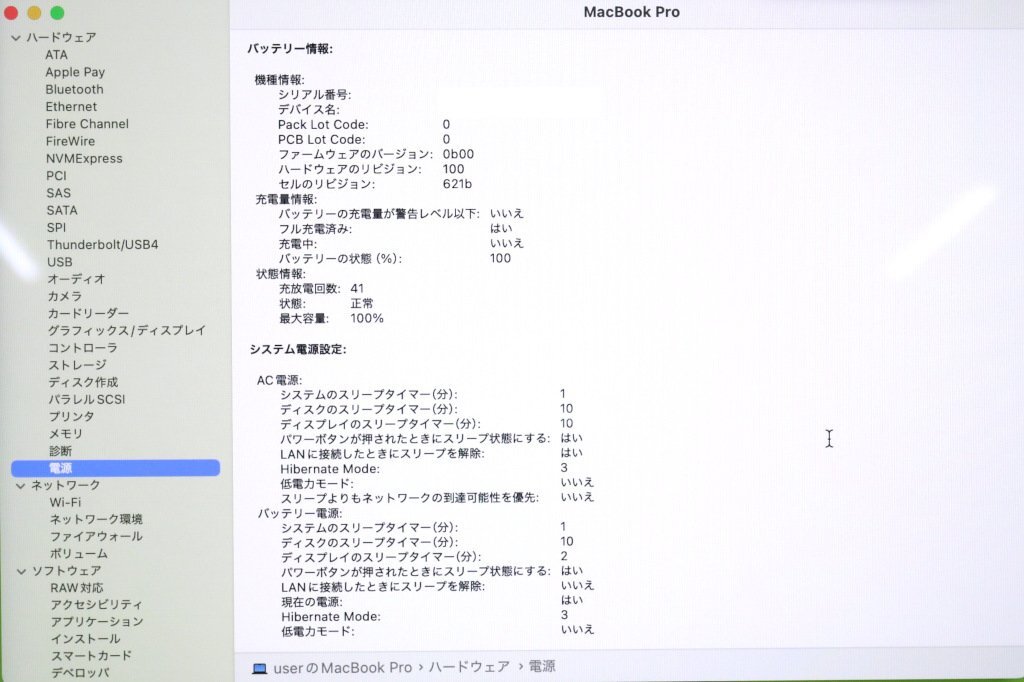Click the バッテリー情報 heading

[x=290, y=48]
